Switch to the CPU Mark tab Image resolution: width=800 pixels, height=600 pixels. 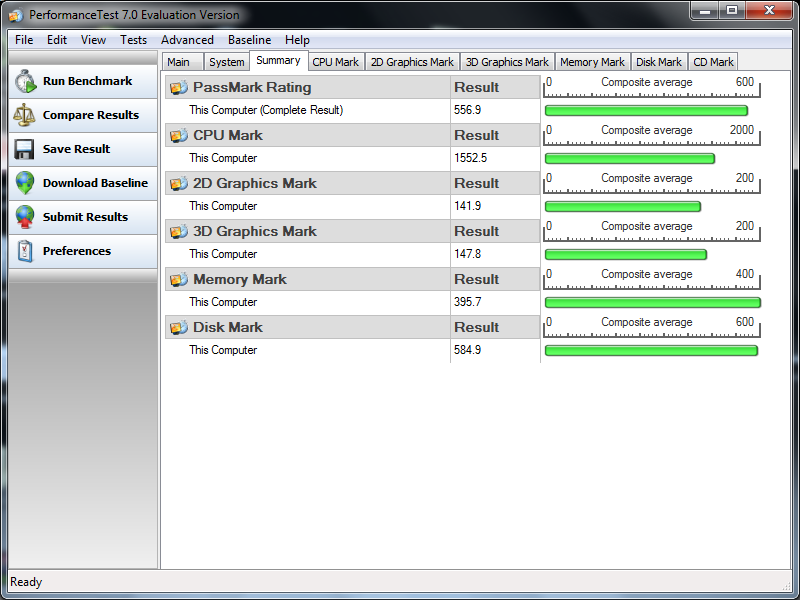336,62
